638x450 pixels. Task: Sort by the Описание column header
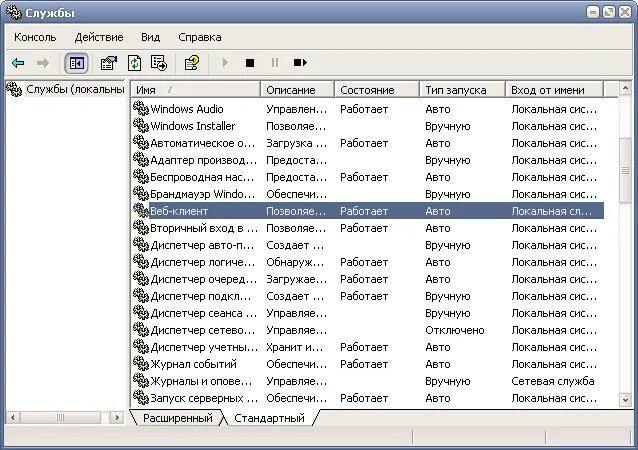tap(297, 90)
